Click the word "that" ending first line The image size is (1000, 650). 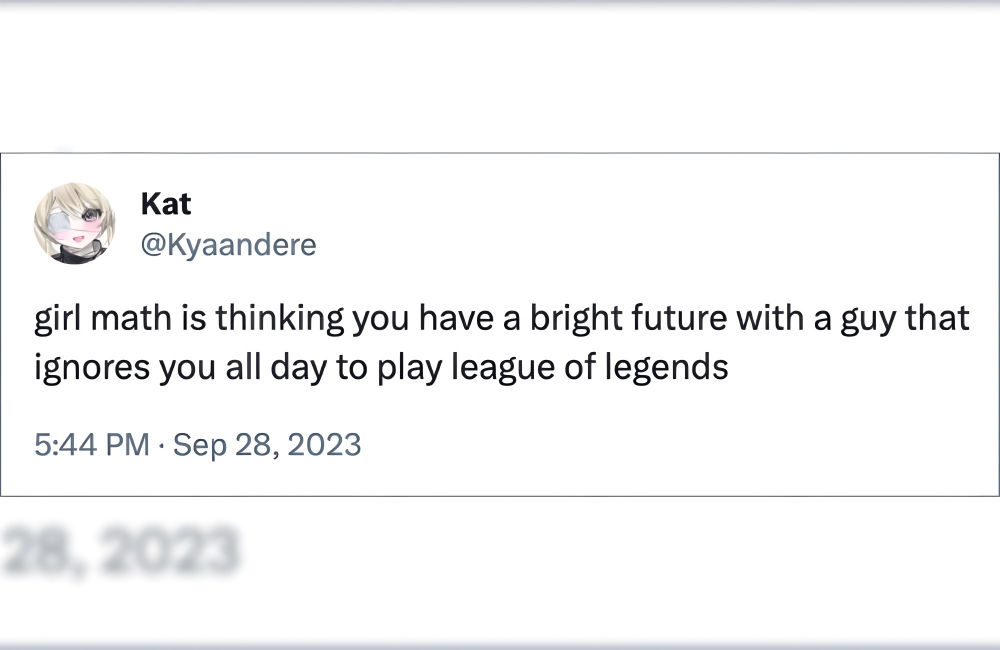point(939,319)
